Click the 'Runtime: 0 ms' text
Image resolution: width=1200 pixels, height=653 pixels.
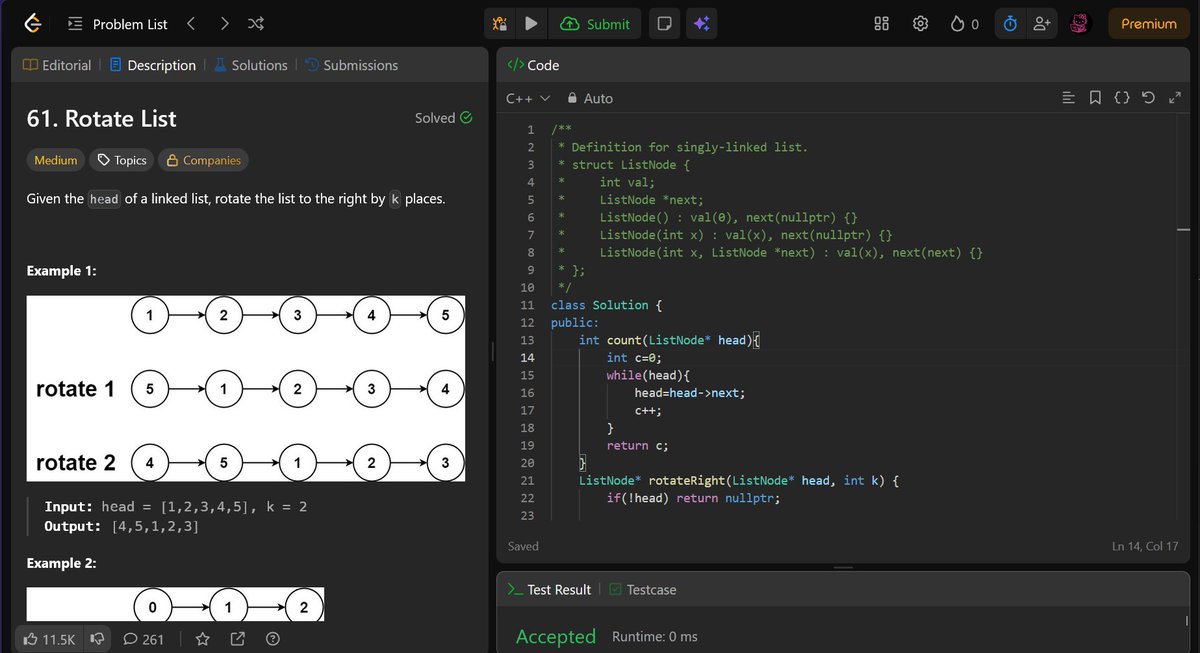click(655, 637)
